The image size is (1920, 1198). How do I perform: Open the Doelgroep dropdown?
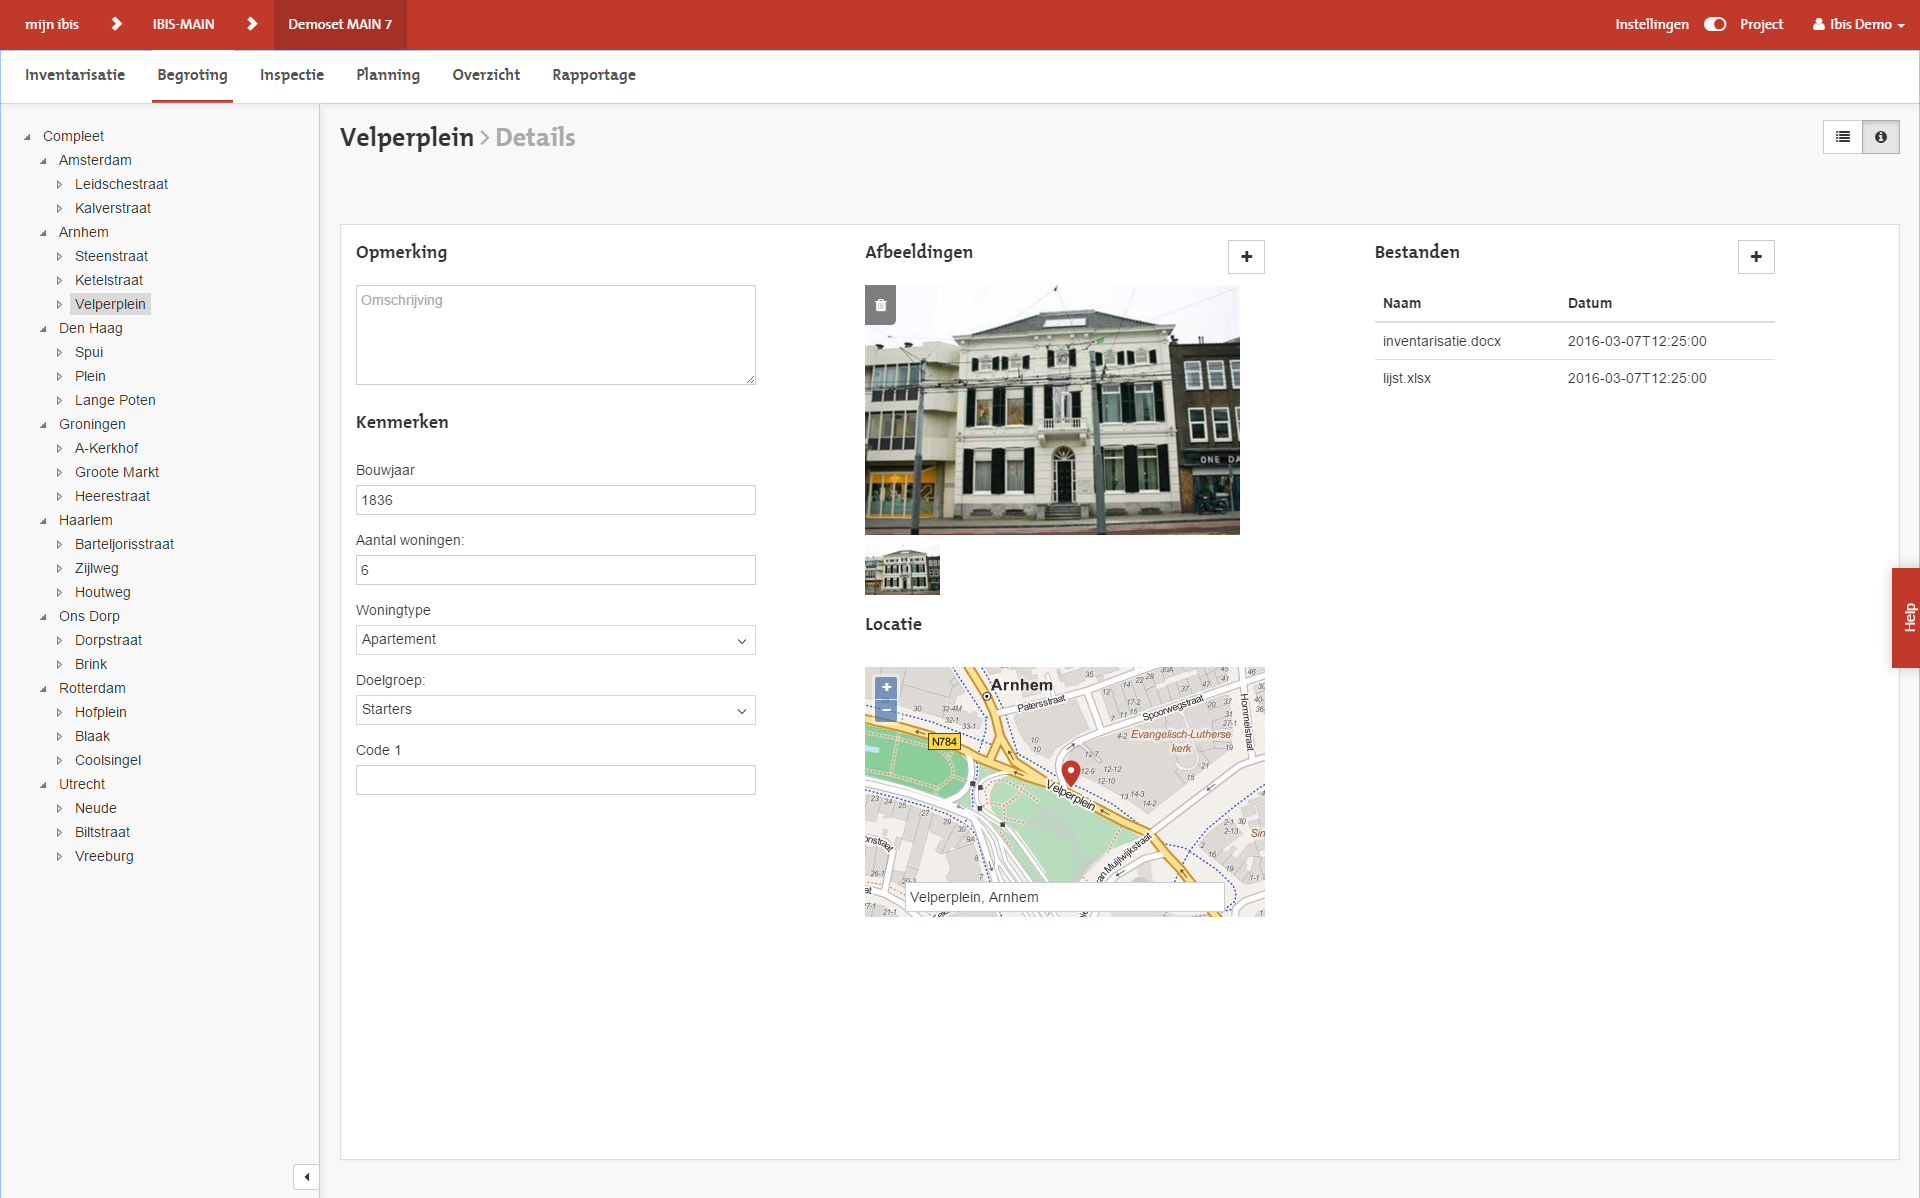tap(556, 710)
